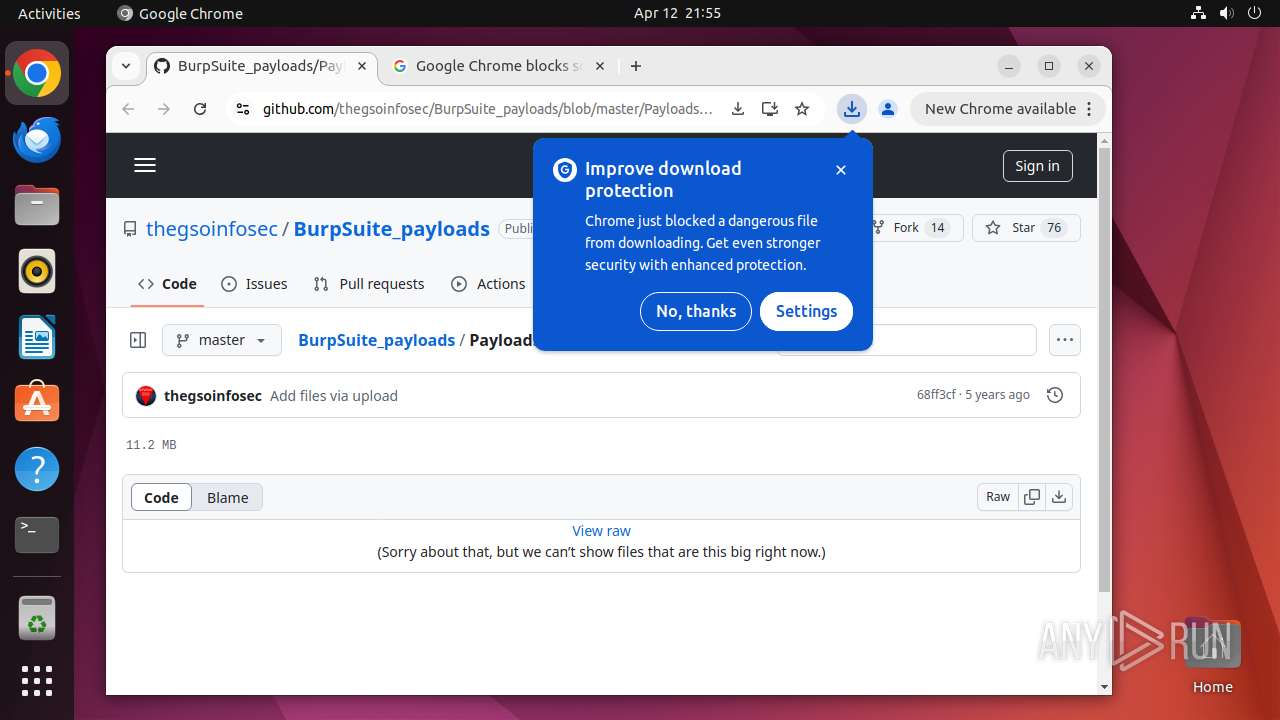Reload the current GitHub page

click(200, 109)
